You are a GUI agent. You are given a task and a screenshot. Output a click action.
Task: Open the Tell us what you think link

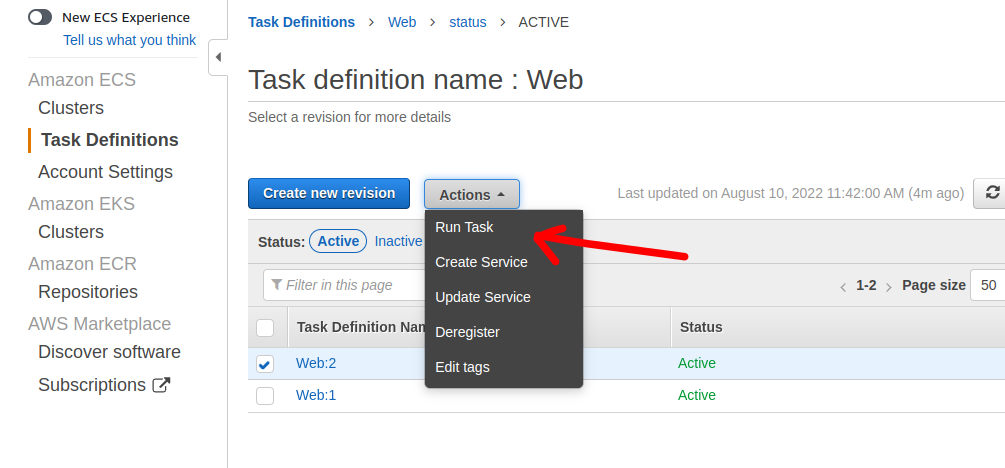click(129, 40)
